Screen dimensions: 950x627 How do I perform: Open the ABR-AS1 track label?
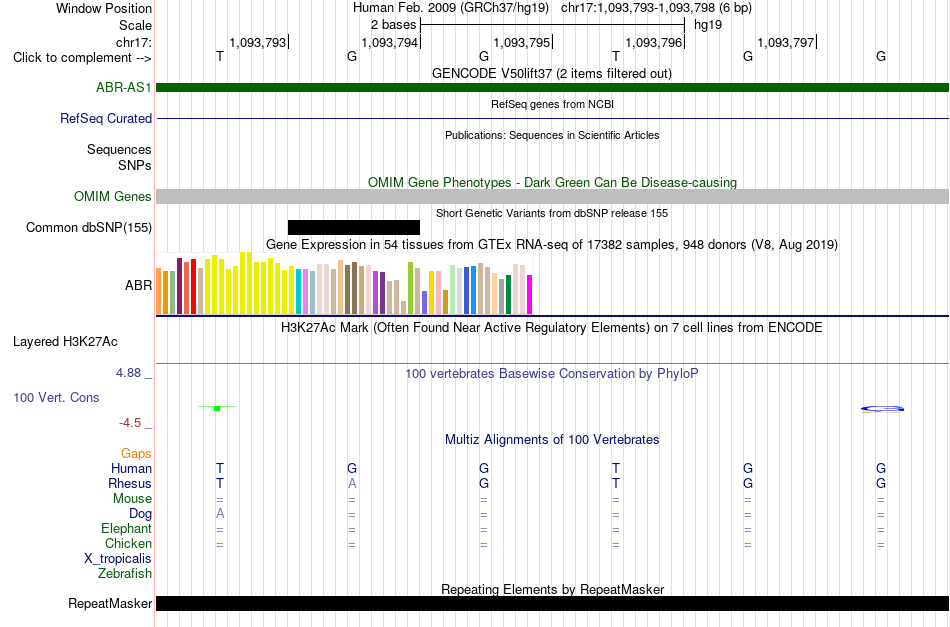click(124, 87)
